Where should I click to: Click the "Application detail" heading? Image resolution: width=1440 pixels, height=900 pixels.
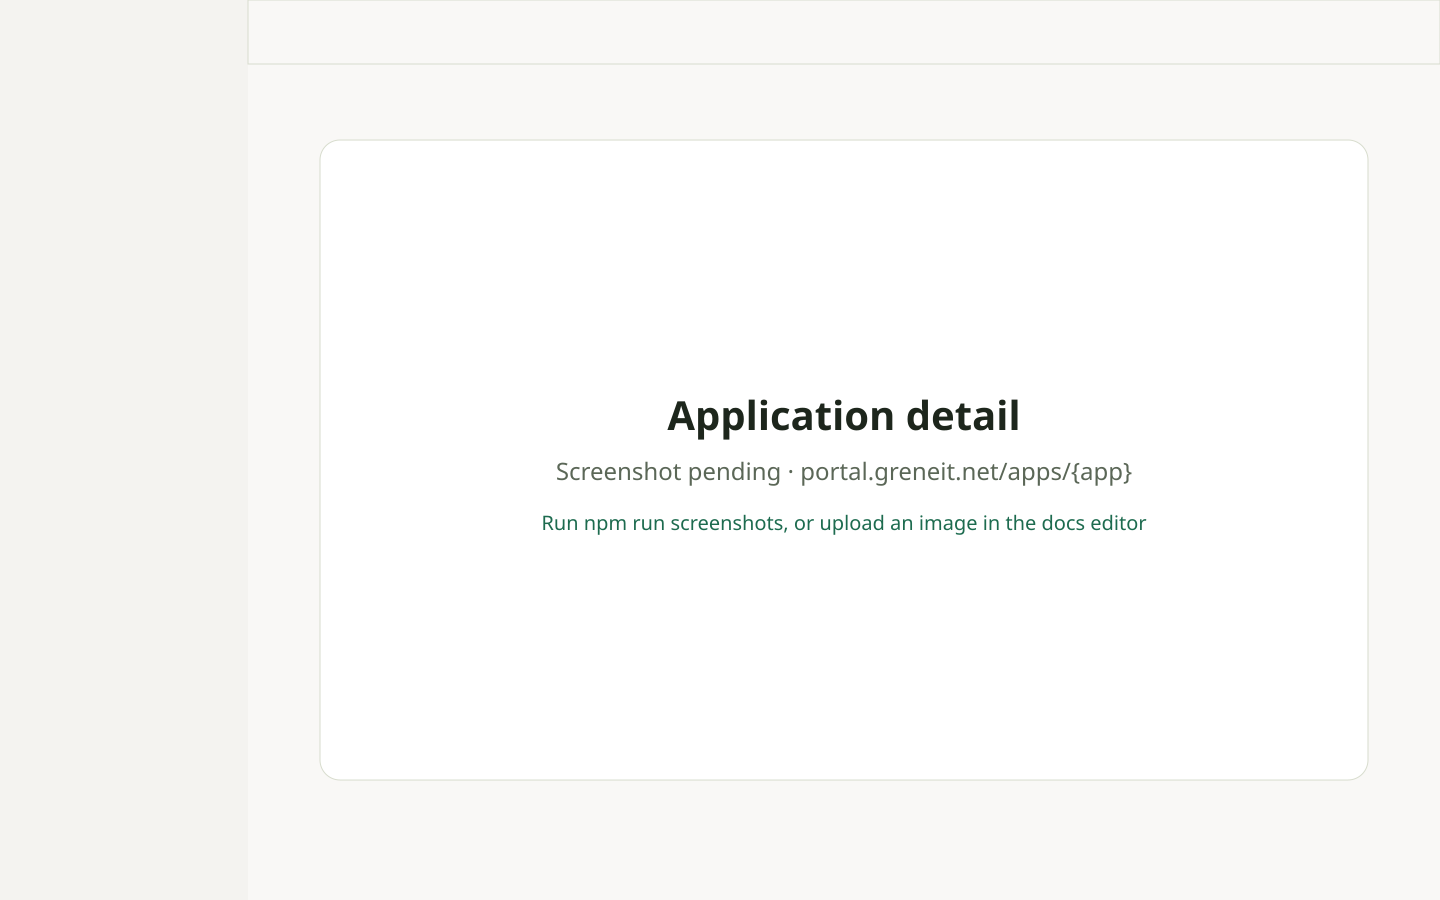click(843, 415)
